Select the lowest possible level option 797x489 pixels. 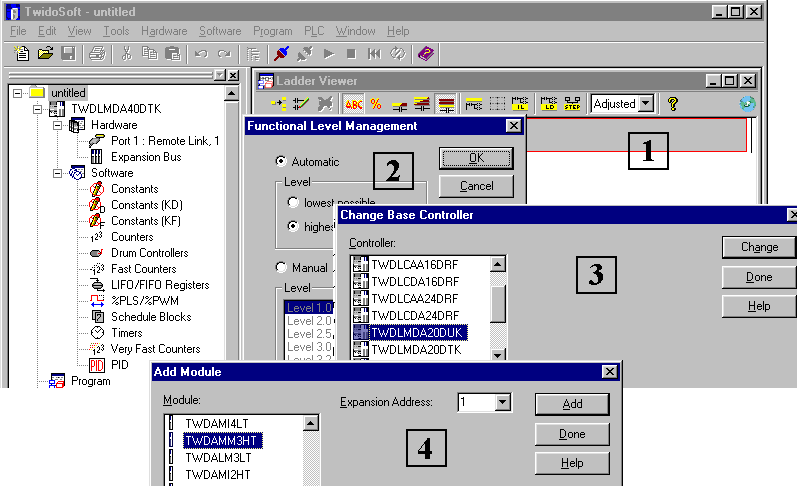tap(293, 202)
